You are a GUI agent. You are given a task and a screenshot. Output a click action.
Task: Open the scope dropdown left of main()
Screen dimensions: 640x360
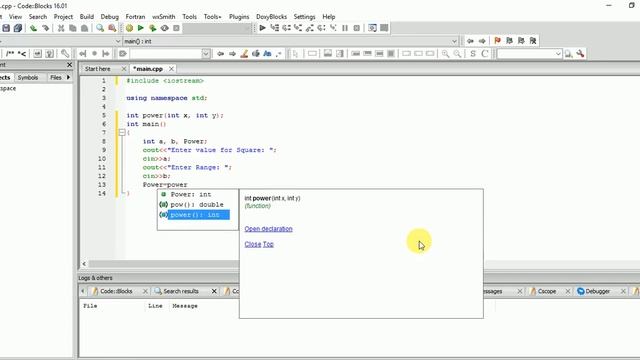(118, 41)
